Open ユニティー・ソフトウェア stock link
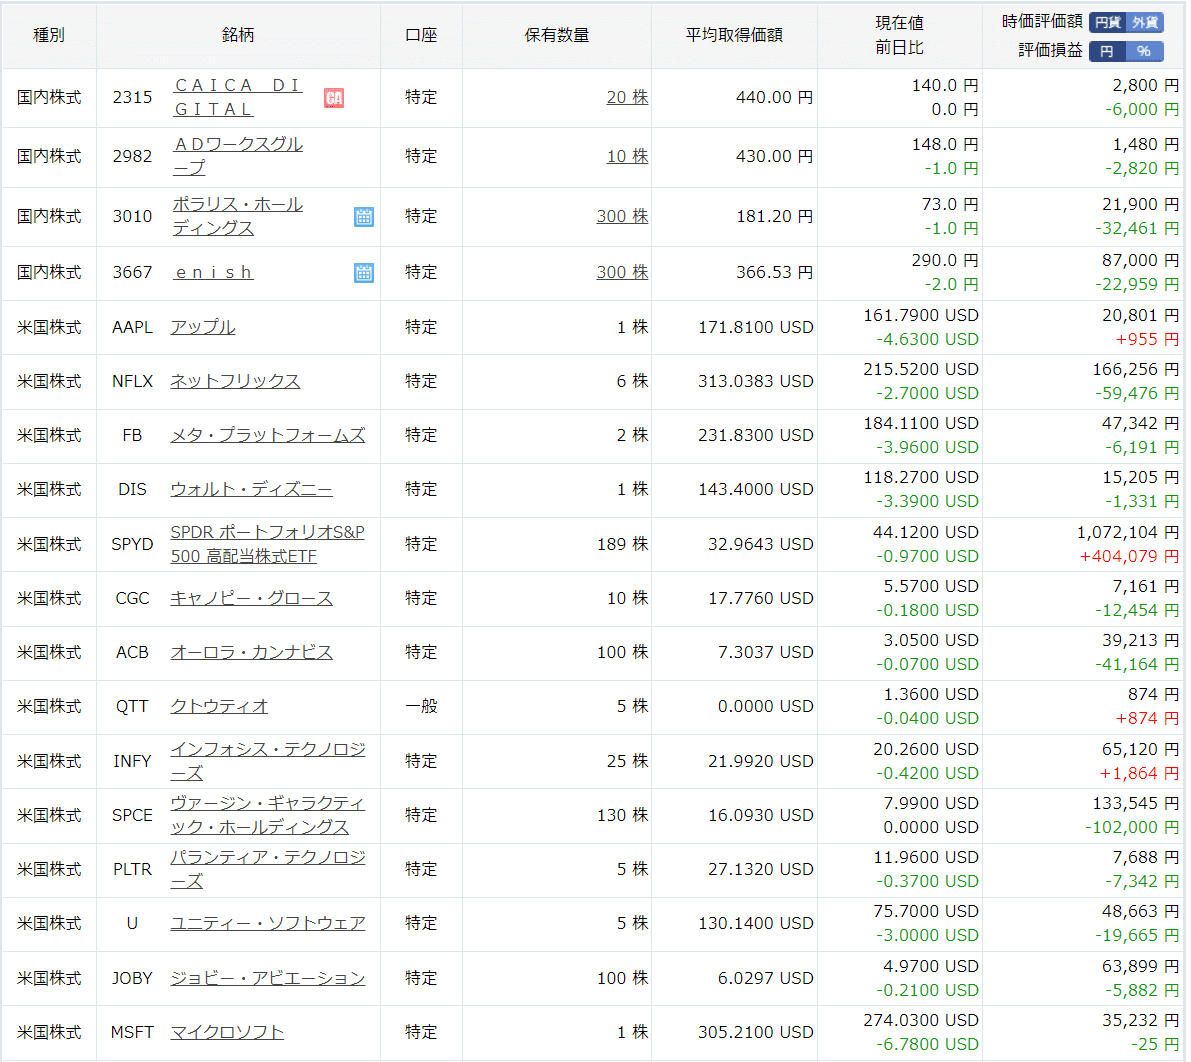The width and height of the screenshot is (1191, 1062). click(x=268, y=923)
